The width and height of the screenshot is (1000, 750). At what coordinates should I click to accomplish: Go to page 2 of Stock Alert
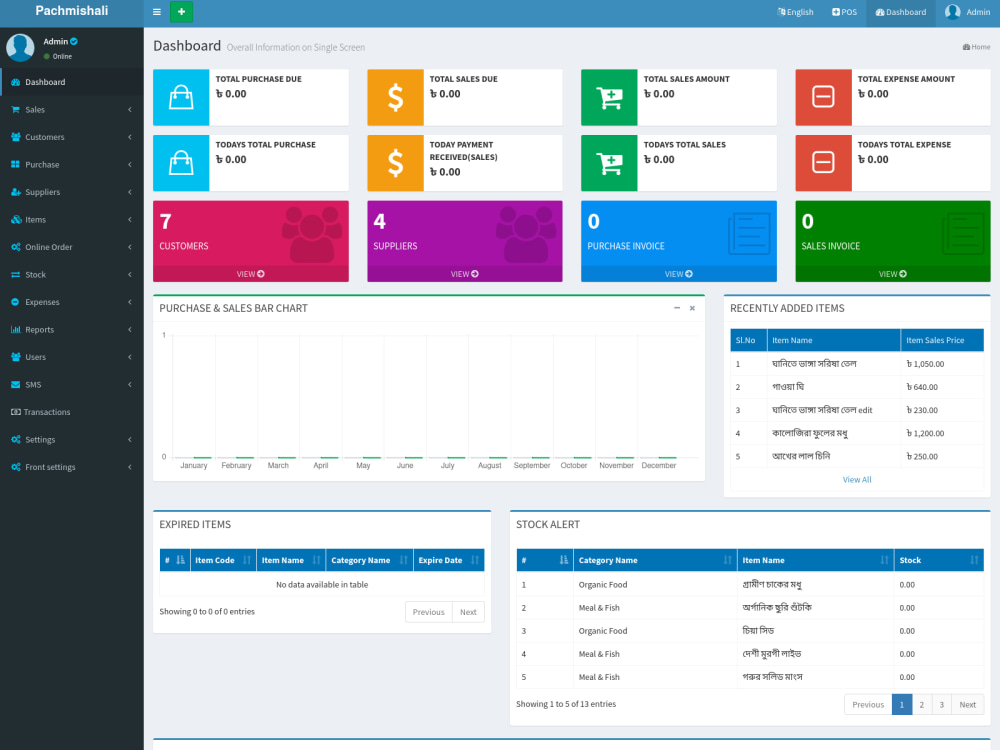click(922, 704)
